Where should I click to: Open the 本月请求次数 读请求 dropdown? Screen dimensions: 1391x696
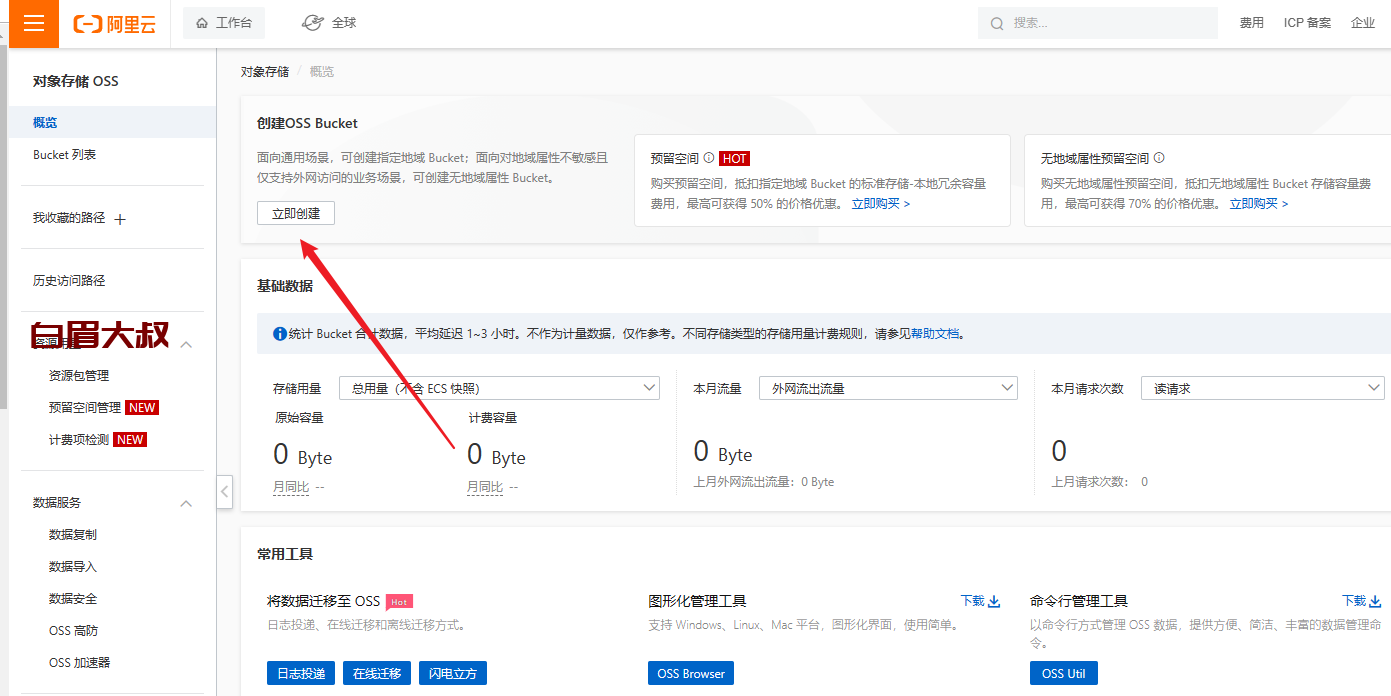(1262, 388)
